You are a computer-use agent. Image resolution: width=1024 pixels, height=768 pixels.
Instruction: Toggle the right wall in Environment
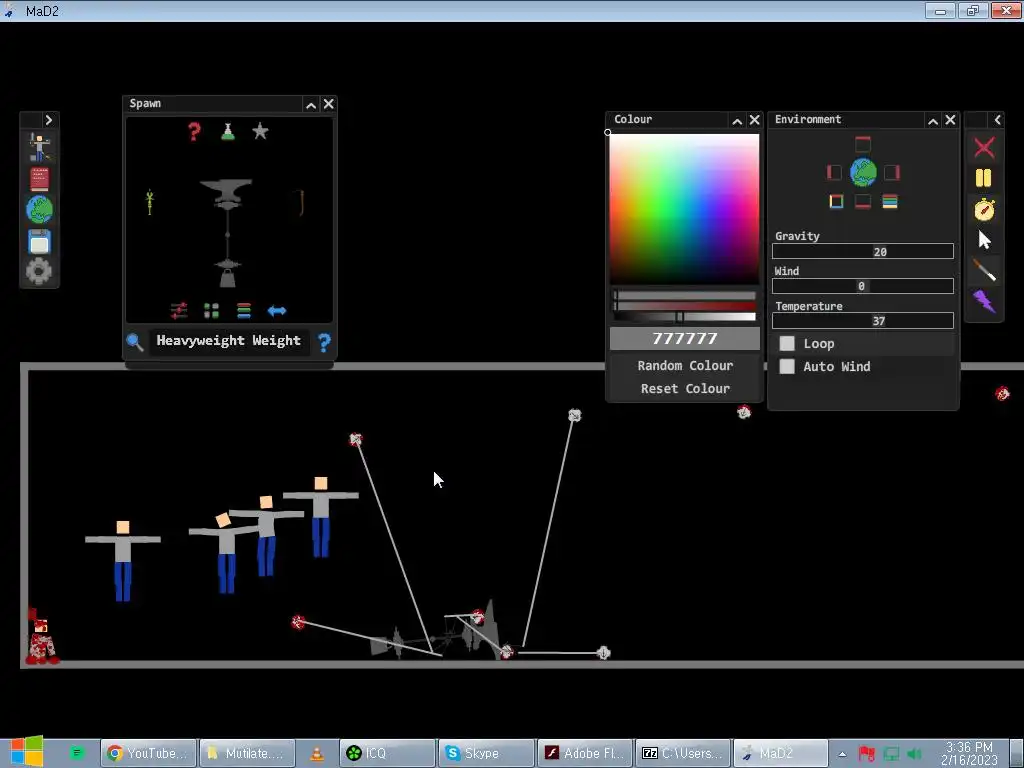[x=891, y=172]
